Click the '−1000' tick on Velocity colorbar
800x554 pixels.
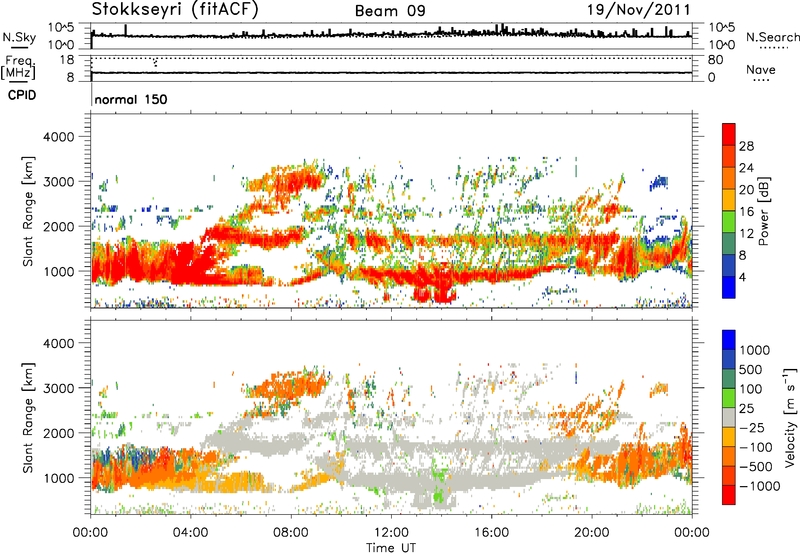759,486
